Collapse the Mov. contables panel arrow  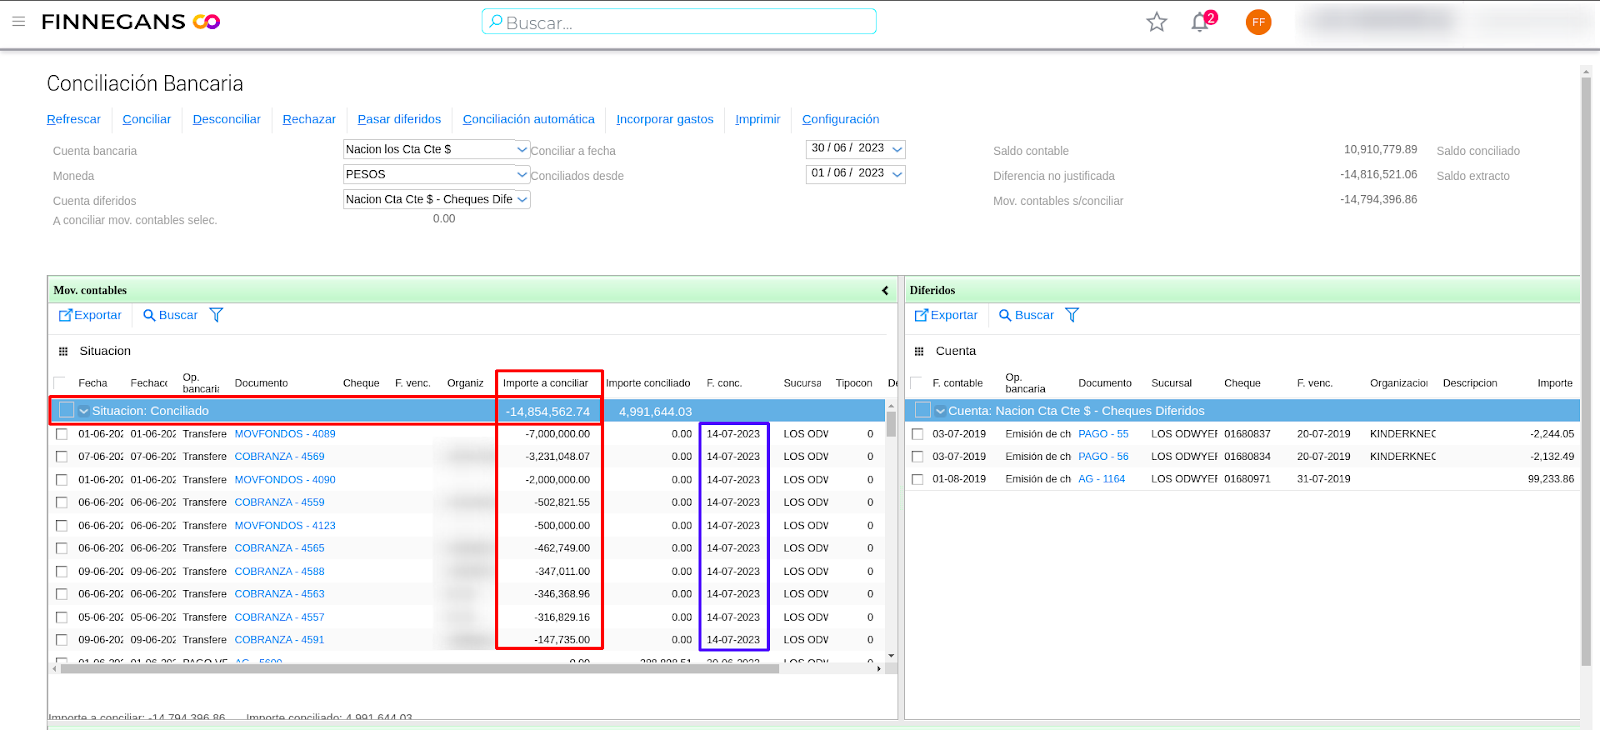click(885, 291)
